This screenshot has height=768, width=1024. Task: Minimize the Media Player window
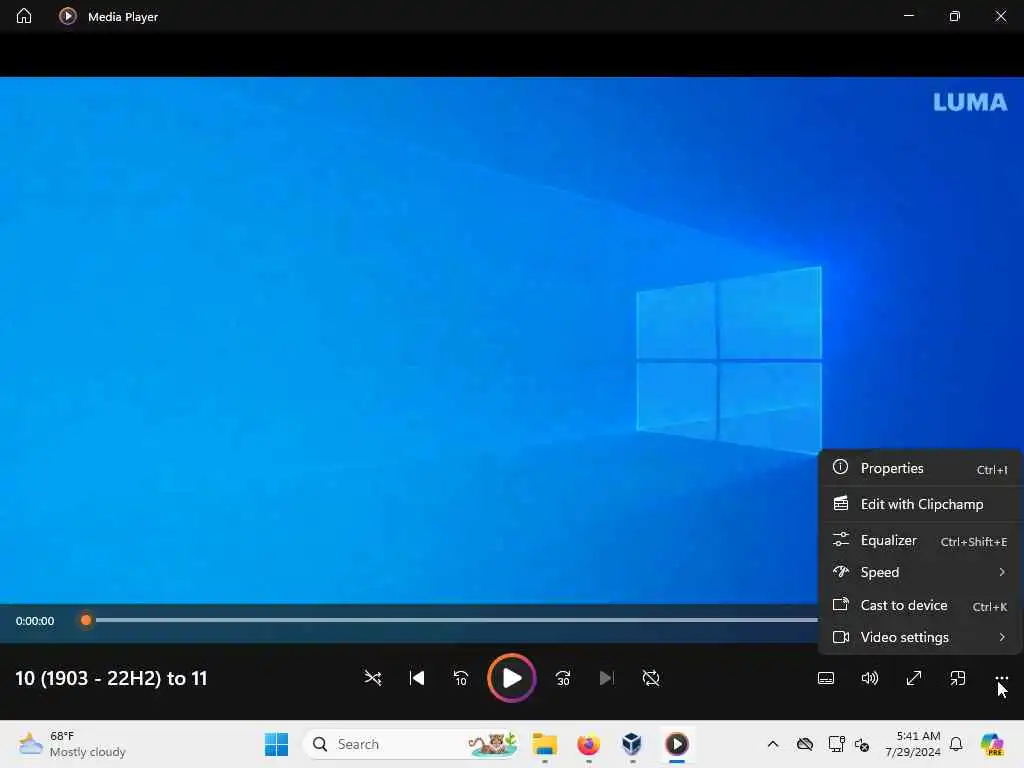pyautogui.click(x=909, y=16)
